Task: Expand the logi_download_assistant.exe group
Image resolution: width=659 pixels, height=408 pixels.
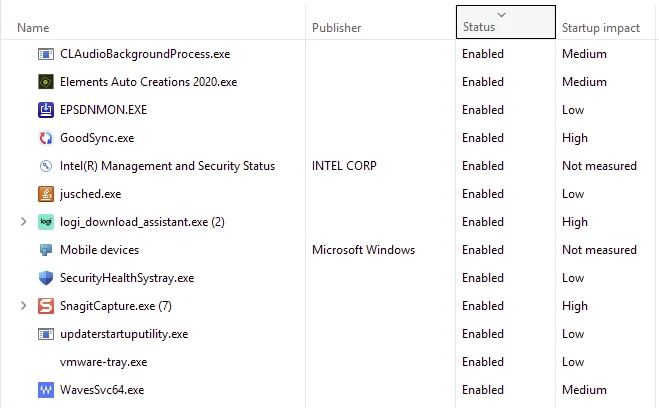Action: coord(24,221)
